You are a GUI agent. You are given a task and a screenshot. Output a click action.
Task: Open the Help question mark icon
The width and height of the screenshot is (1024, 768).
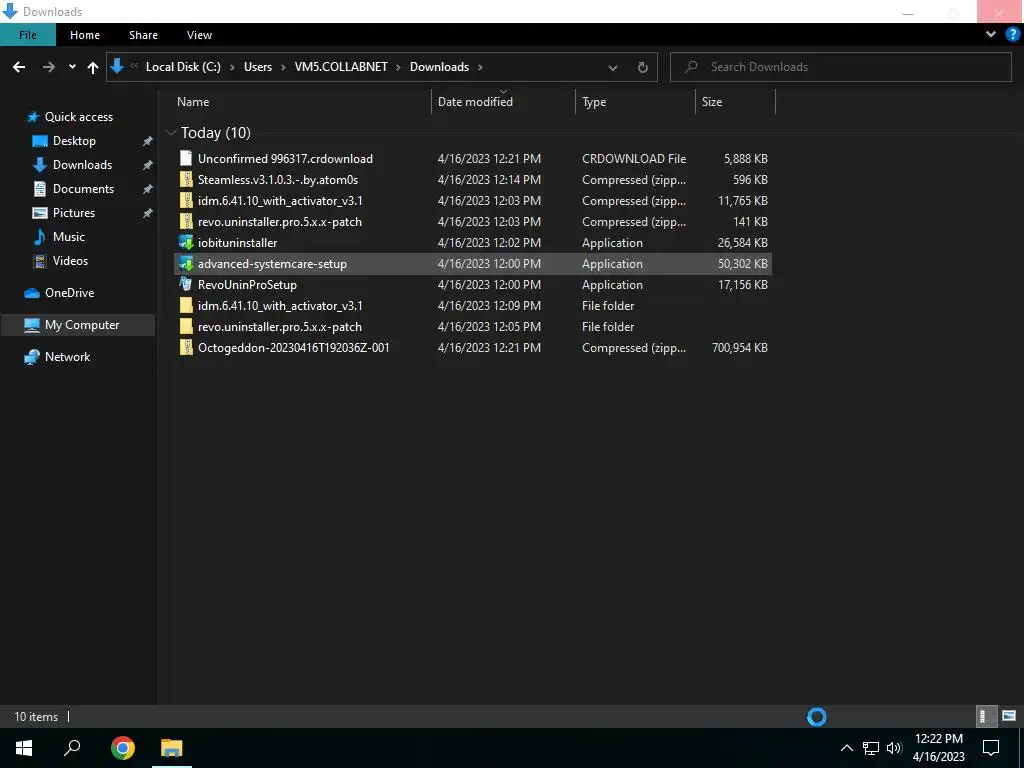tap(1012, 35)
